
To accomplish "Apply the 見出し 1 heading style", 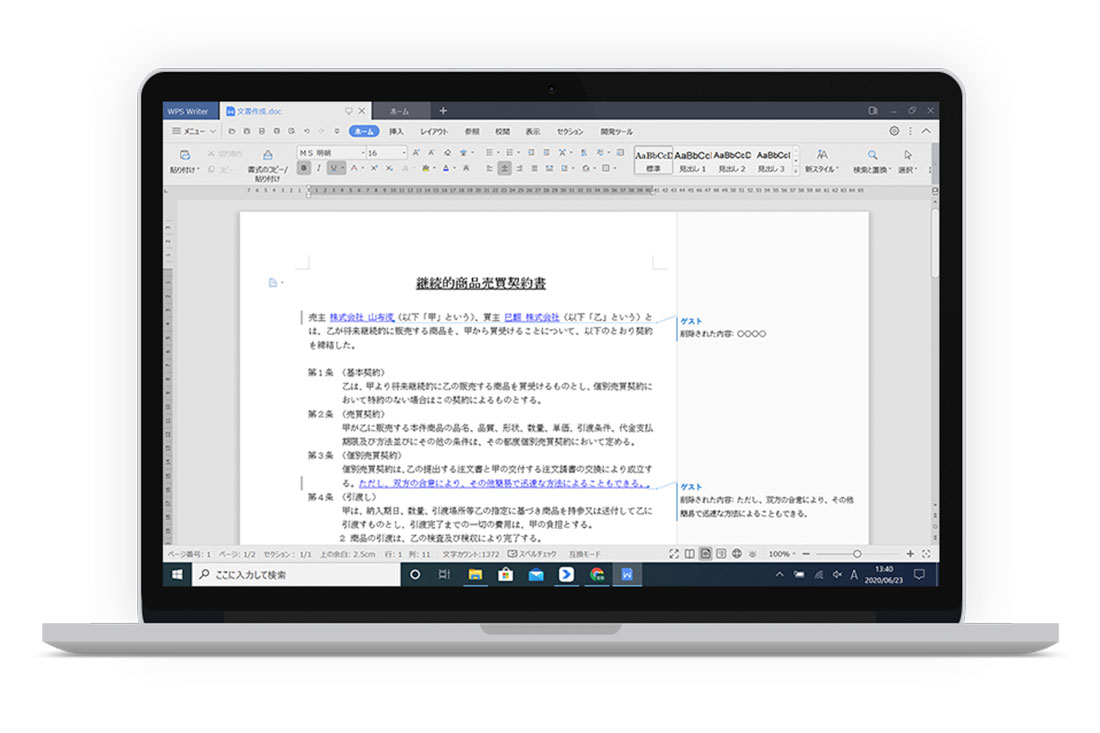I will tap(692, 160).
